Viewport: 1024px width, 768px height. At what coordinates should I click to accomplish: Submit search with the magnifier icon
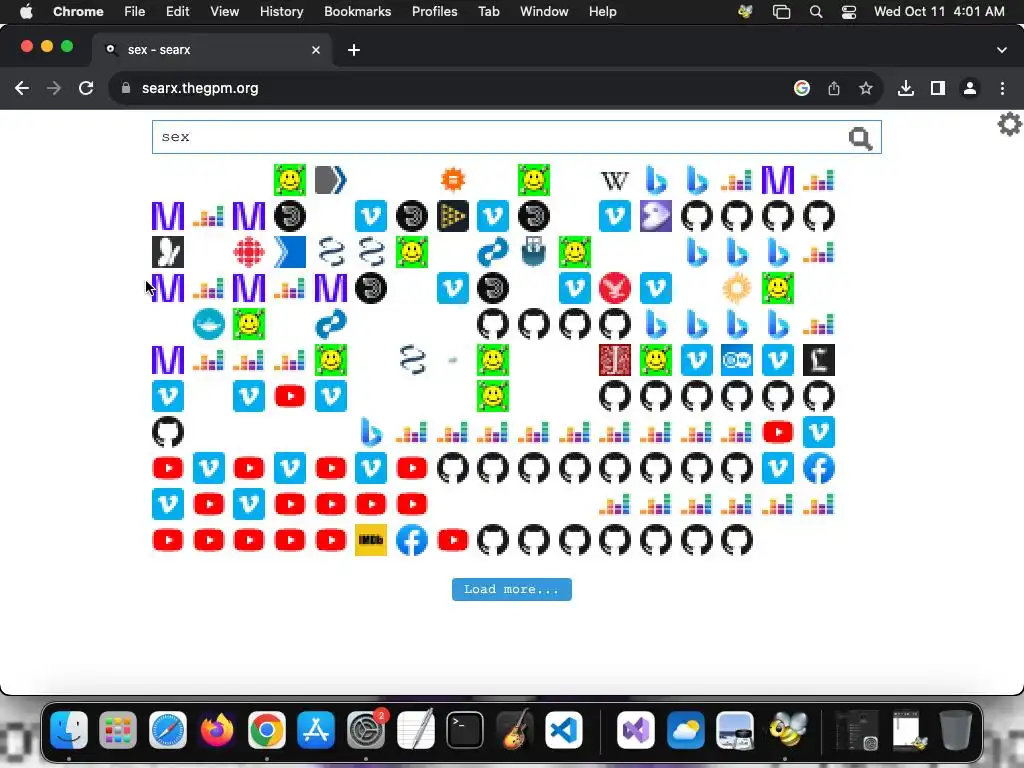click(x=860, y=138)
